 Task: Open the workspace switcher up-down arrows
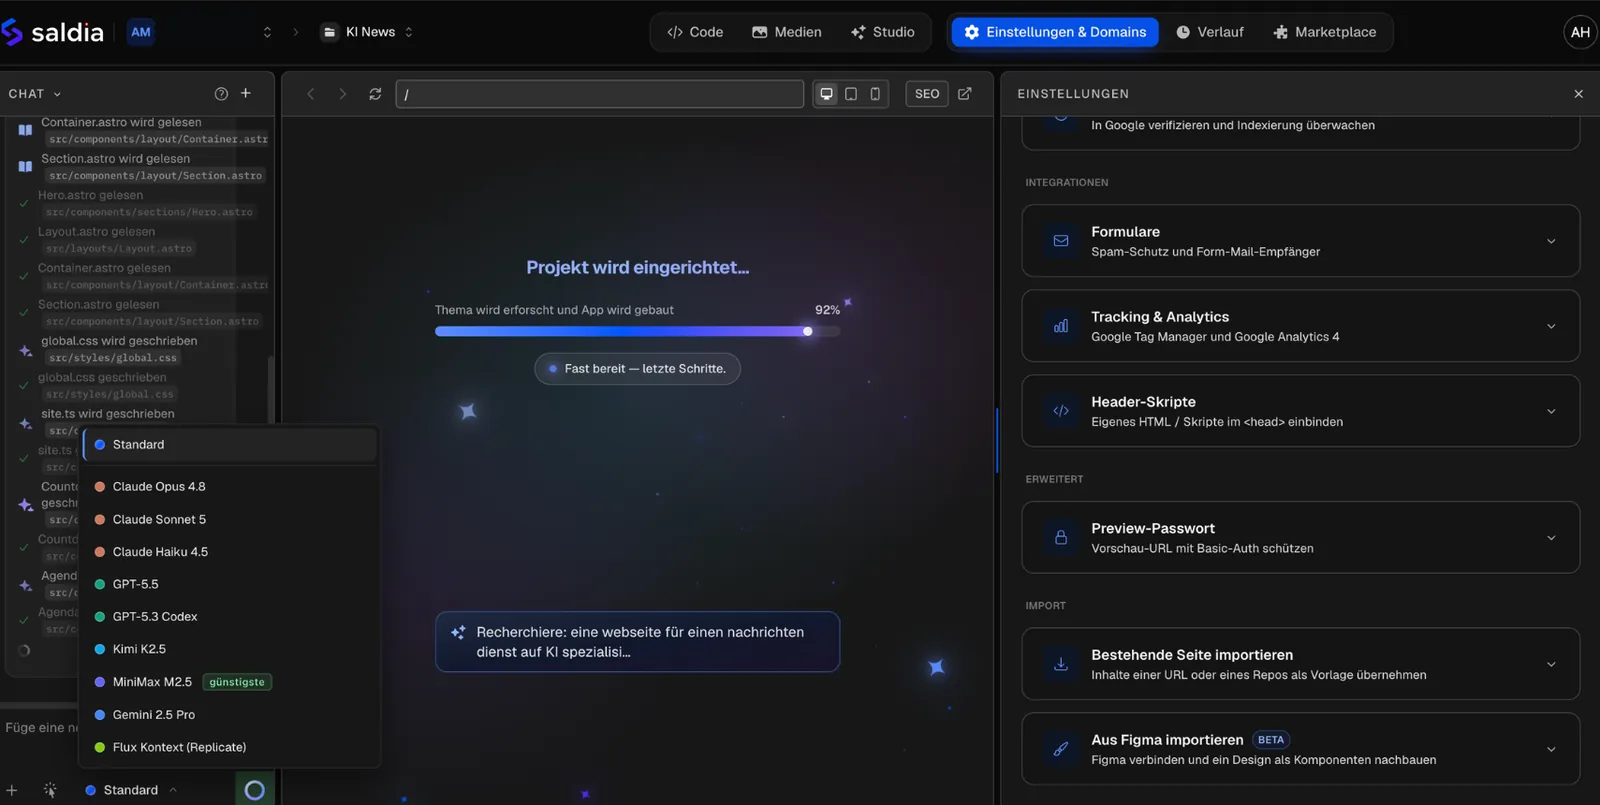(267, 32)
